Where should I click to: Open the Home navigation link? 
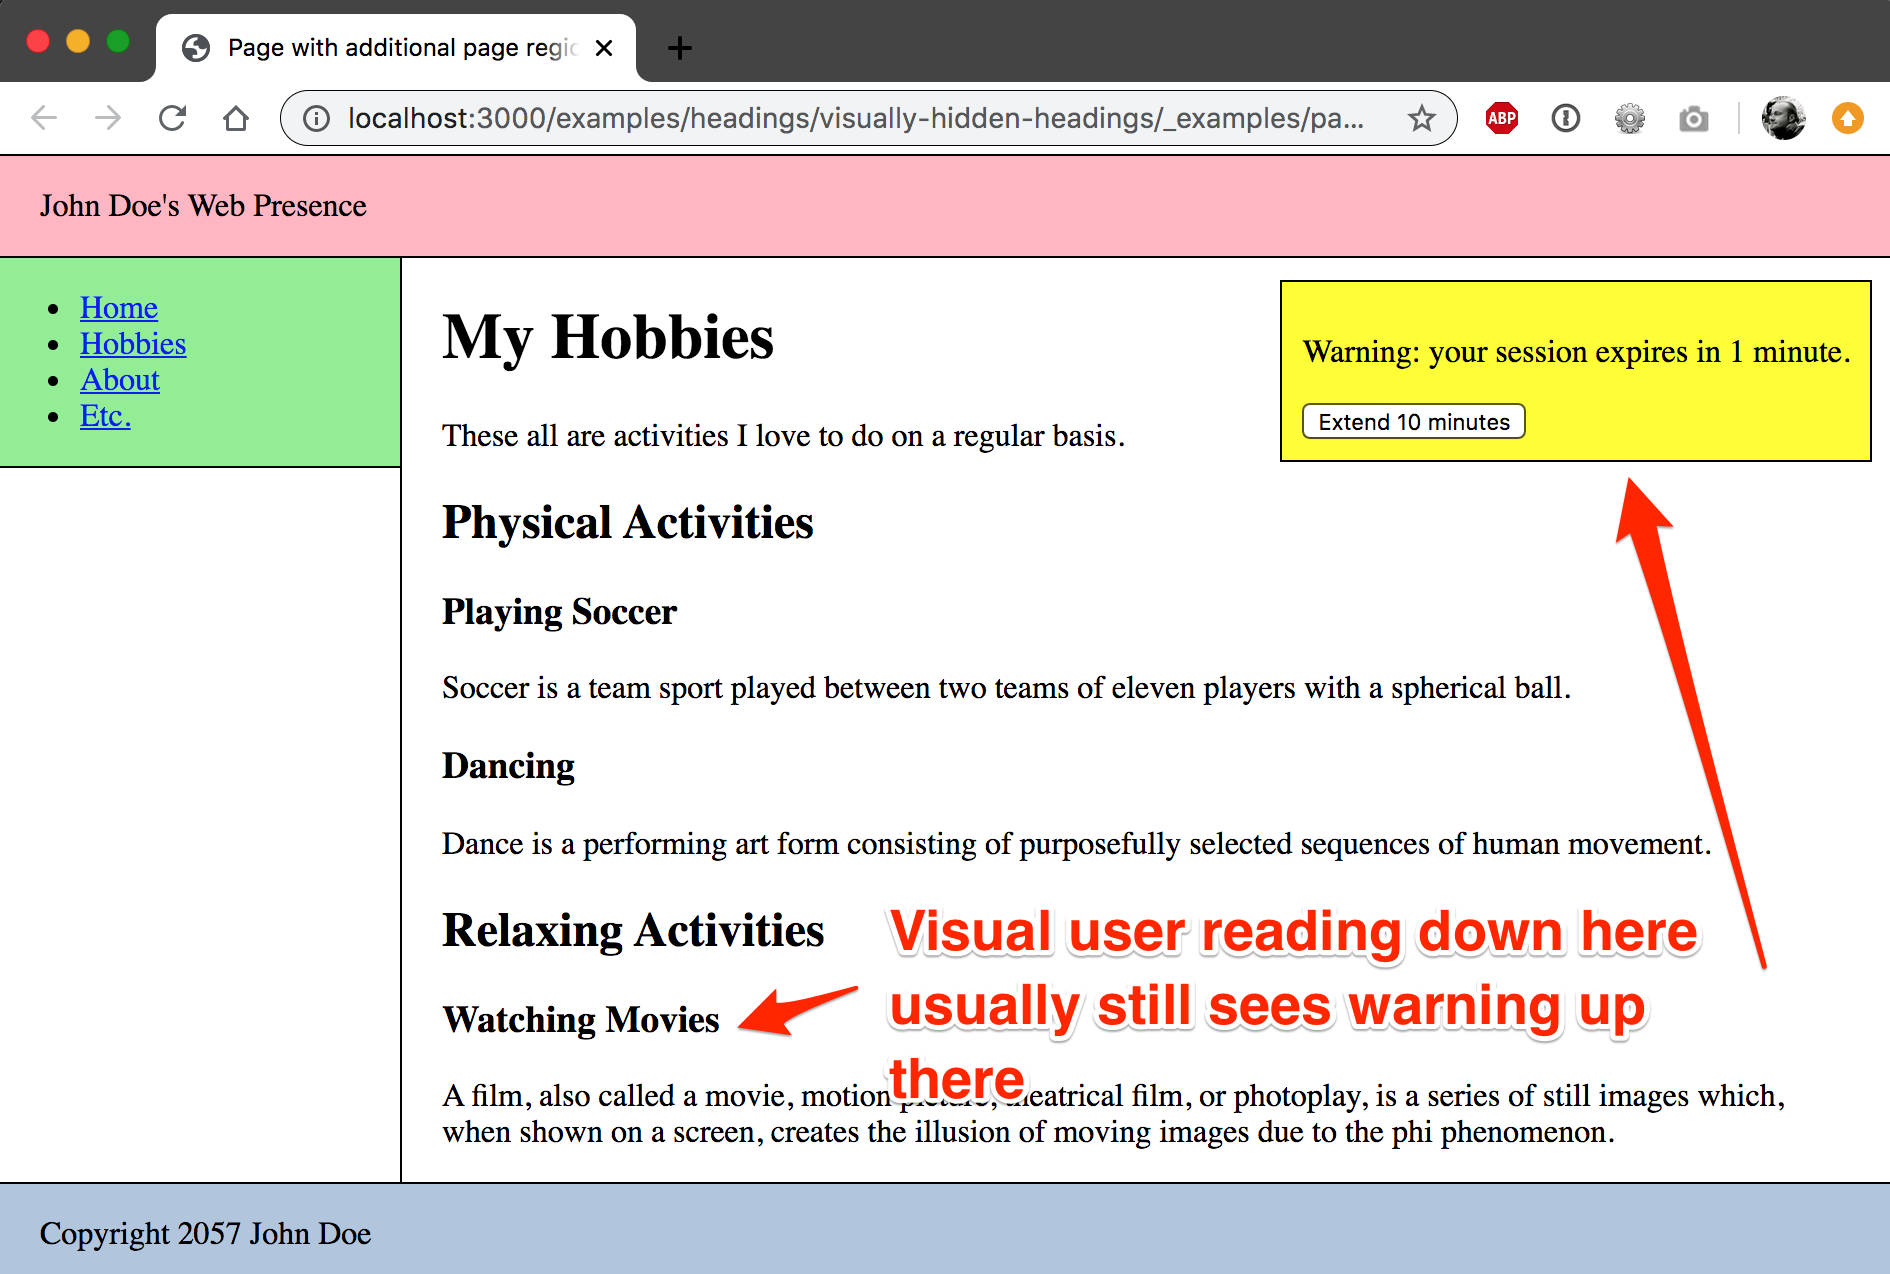119,307
